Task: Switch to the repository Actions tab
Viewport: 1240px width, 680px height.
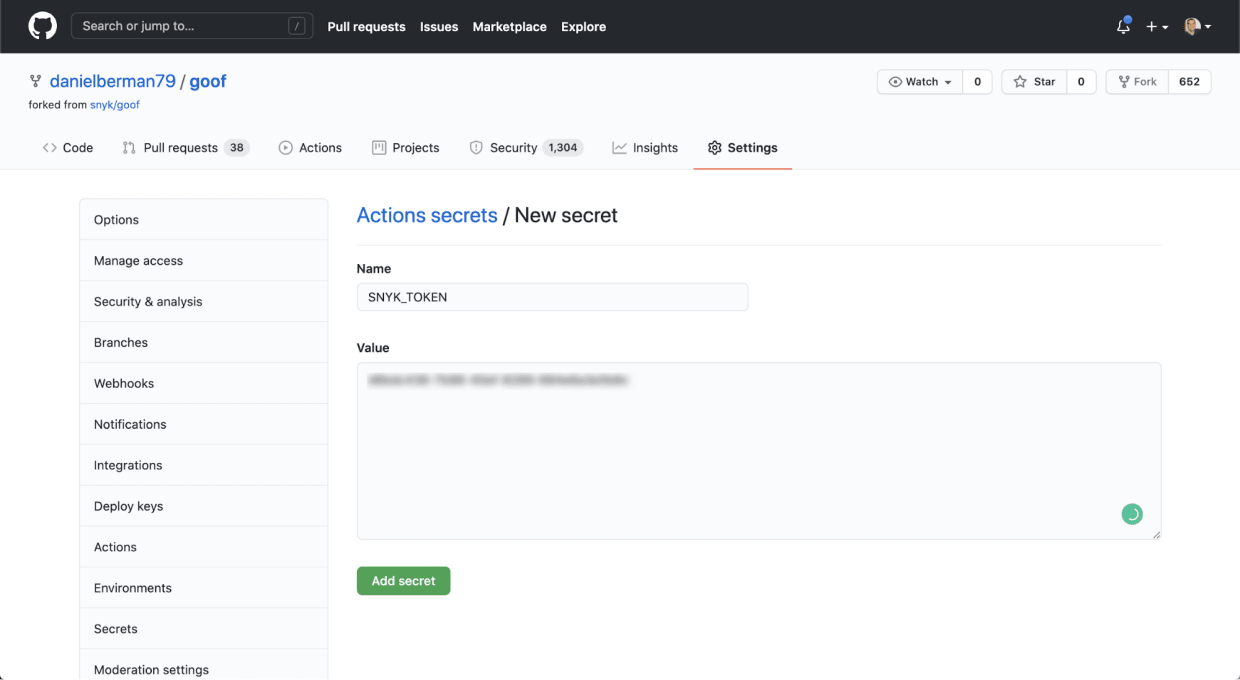Action: tap(310, 148)
